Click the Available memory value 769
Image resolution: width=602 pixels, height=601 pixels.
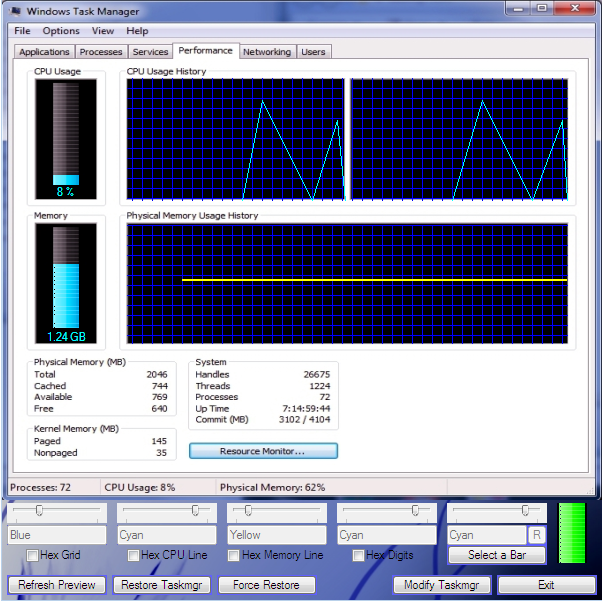coord(160,397)
